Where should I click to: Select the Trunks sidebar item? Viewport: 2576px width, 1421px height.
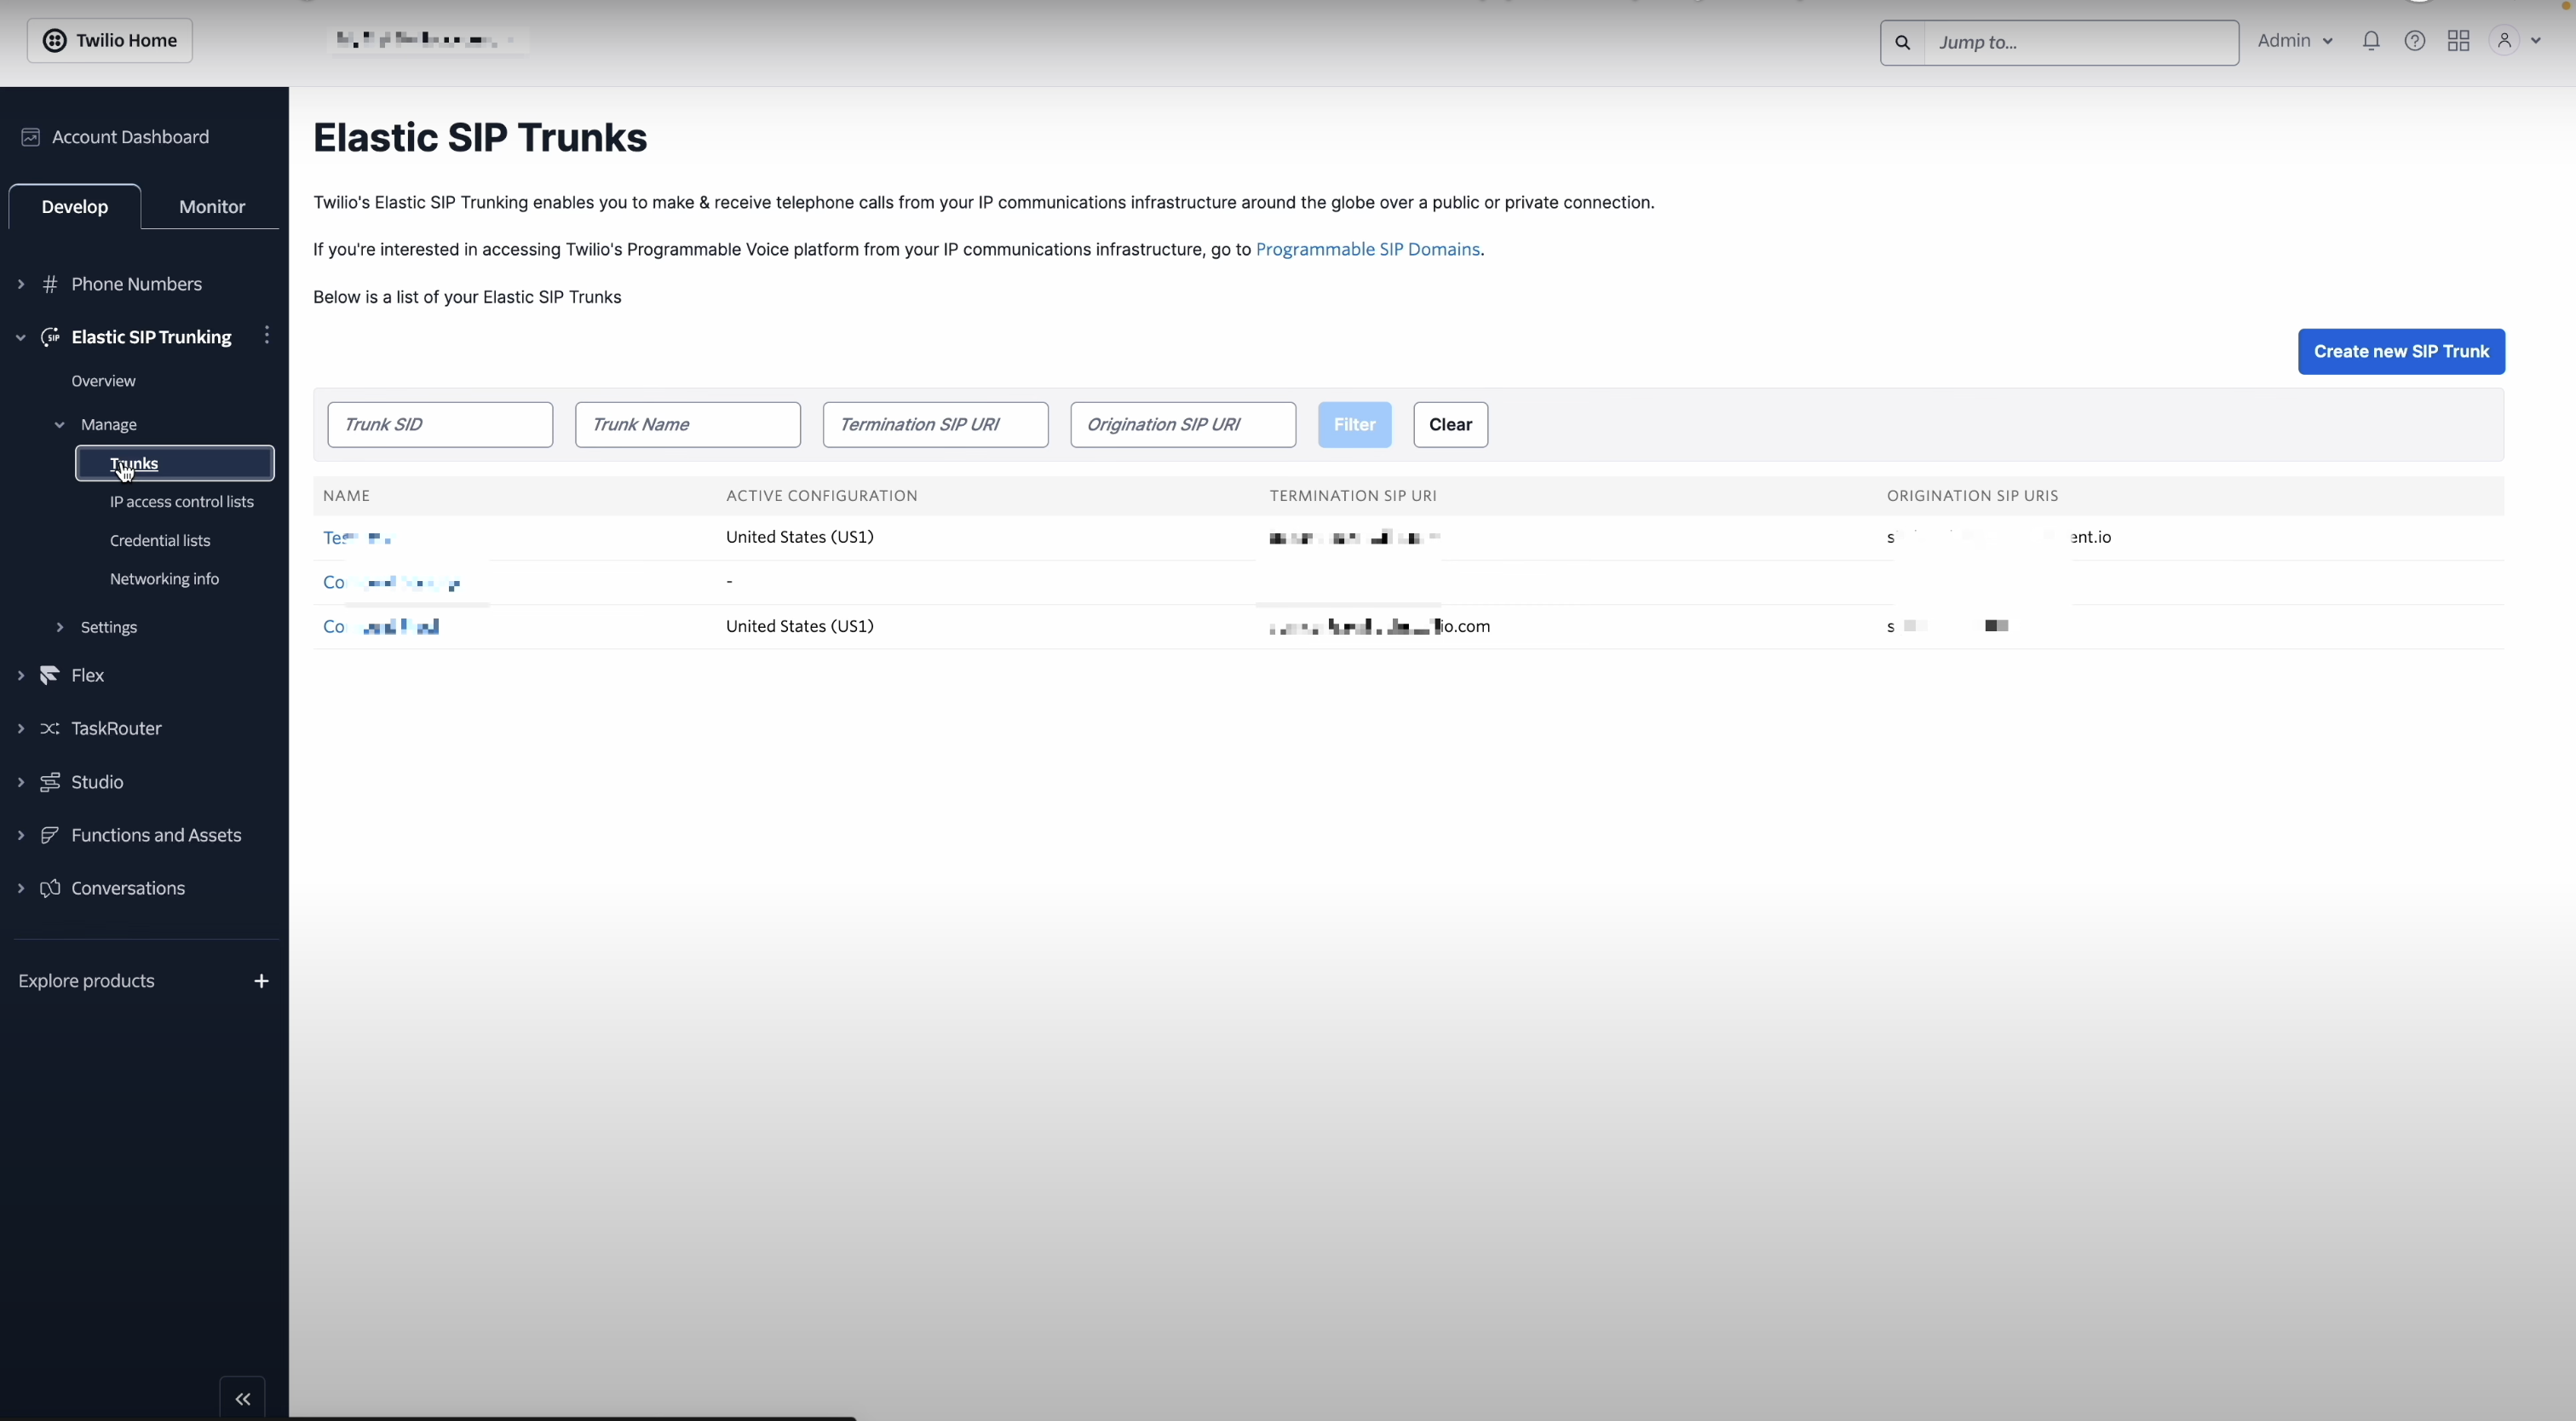tap(175, 463)
